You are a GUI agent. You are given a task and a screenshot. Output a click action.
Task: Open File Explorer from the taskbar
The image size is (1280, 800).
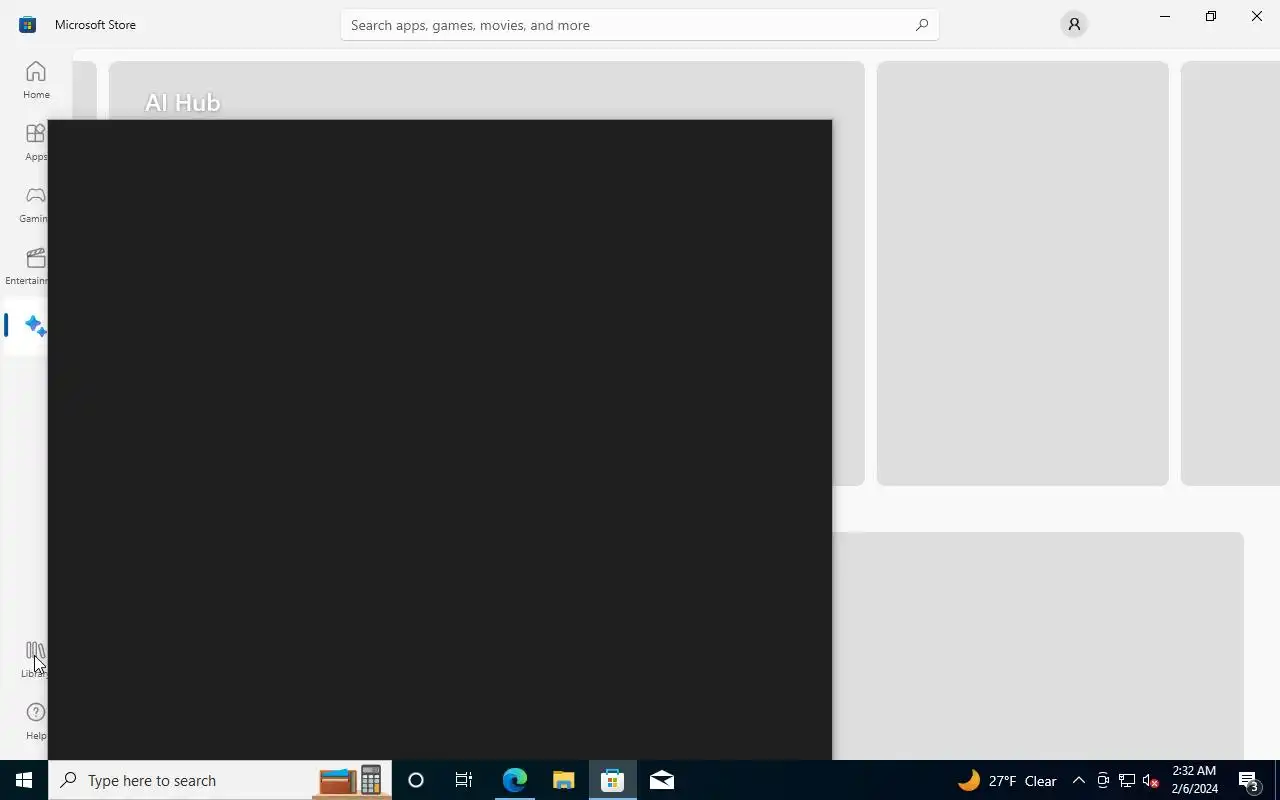pos(564,780)
